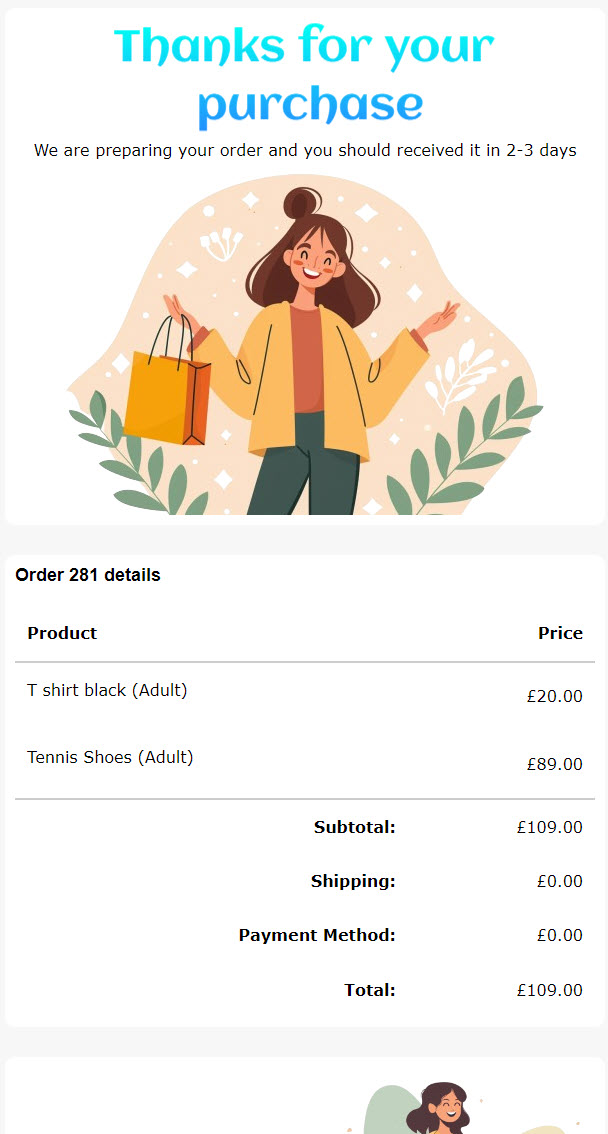The image size is (608, 1134).
Task: Click the 'Thanks for your purchase' heading
Action: (304, 75)
